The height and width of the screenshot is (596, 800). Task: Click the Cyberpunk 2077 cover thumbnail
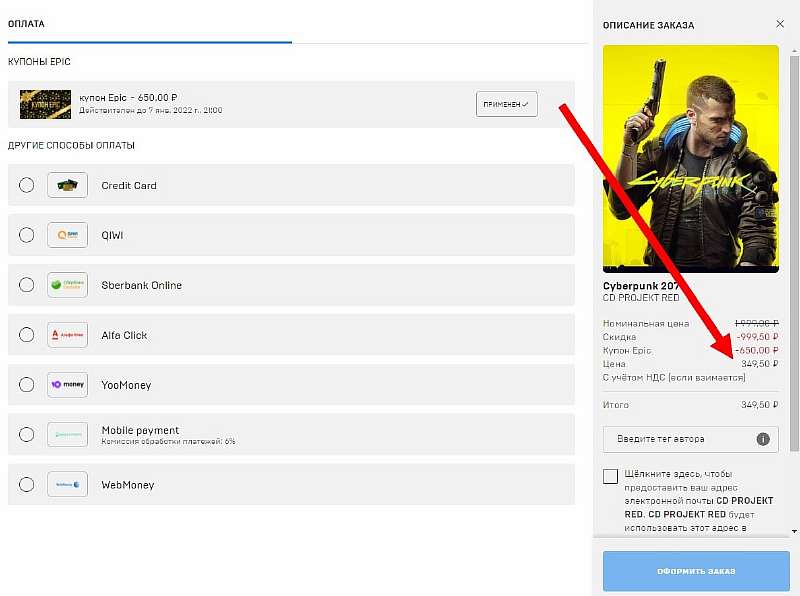pos(691,159)
